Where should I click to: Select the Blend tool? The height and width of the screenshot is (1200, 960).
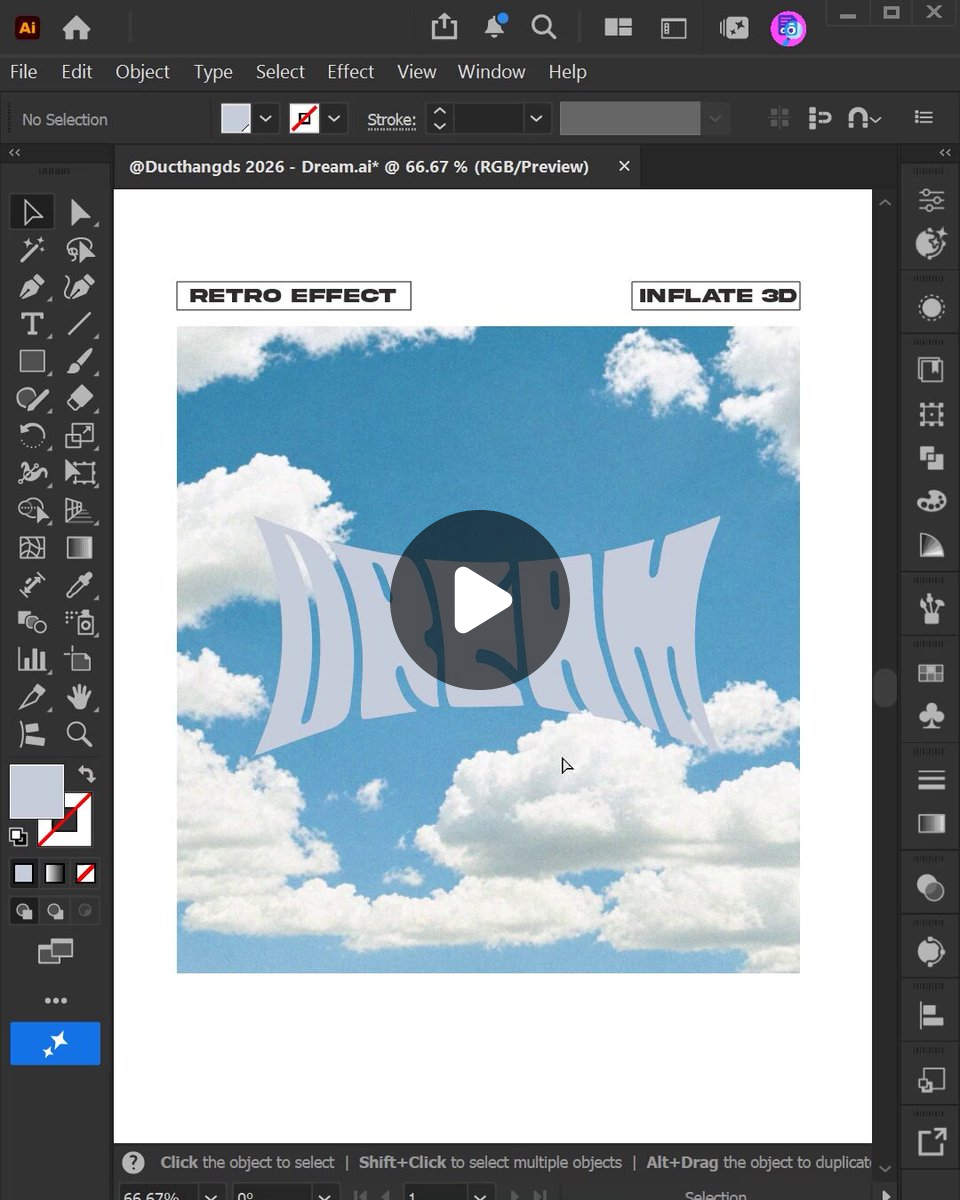(x=32, y=622)
